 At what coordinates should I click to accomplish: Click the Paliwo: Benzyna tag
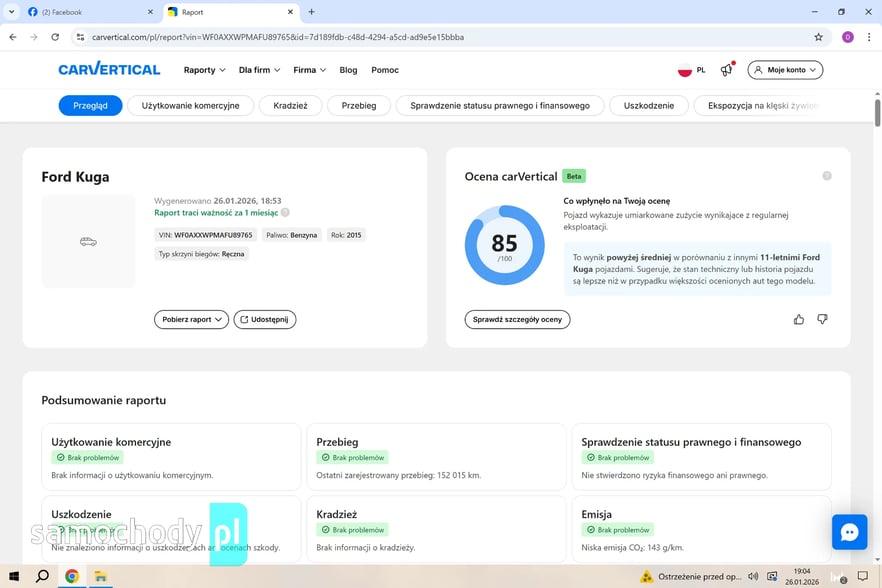[291, 235]
